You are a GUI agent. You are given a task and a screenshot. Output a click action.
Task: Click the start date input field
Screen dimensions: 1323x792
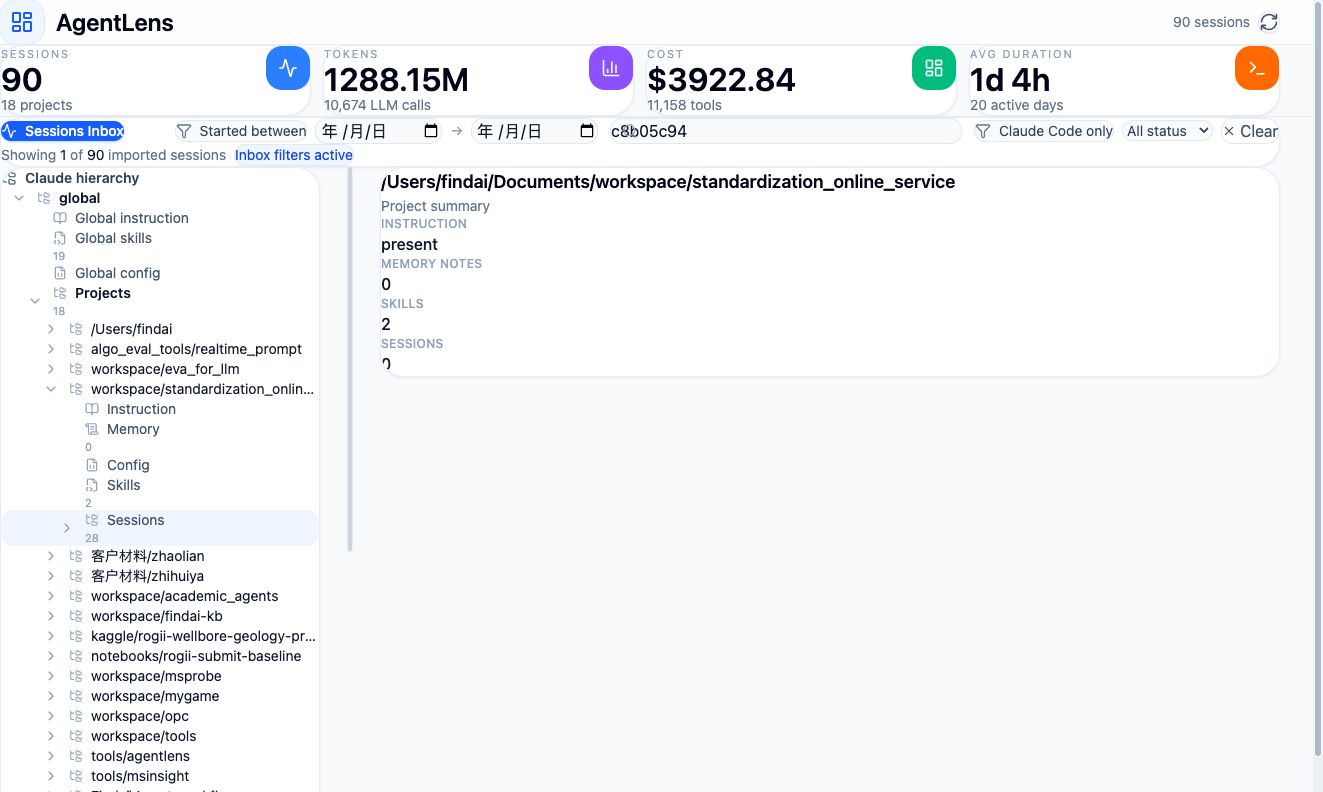[x=378, y=131]
